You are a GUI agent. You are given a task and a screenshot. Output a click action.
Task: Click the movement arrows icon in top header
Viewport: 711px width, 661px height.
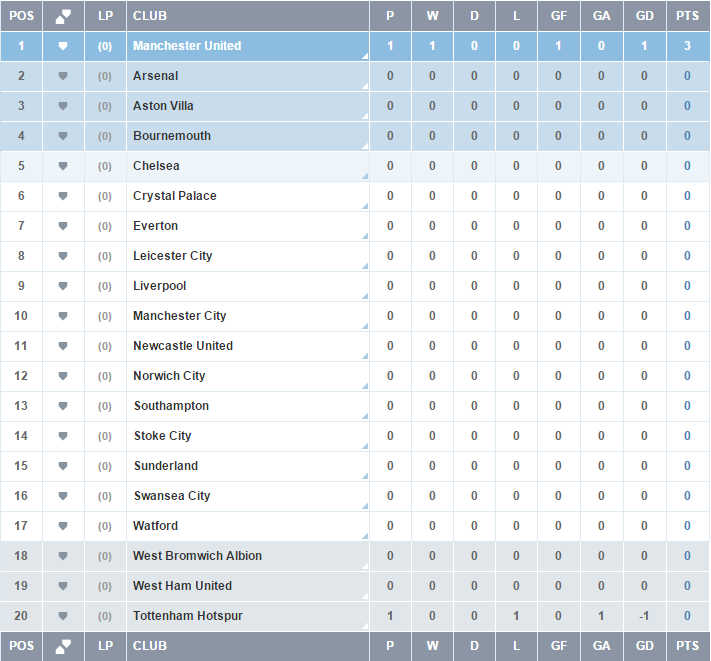pyautogui.click(x=63, y=16)
